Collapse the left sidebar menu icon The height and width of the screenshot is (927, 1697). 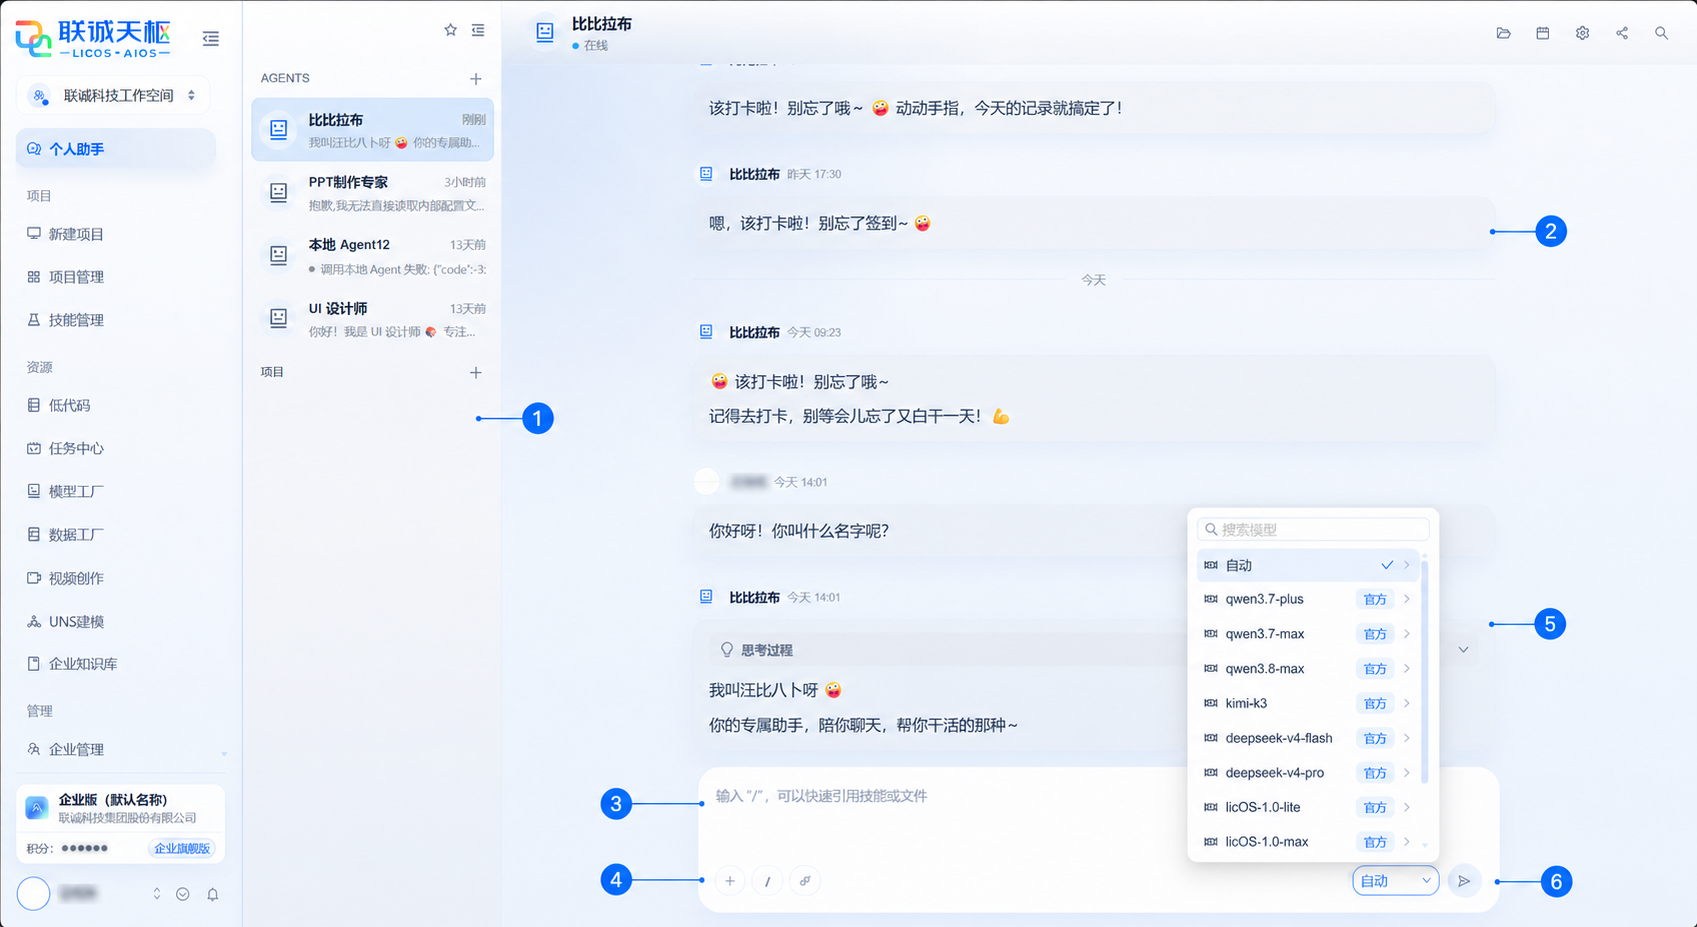coord(210,38)
